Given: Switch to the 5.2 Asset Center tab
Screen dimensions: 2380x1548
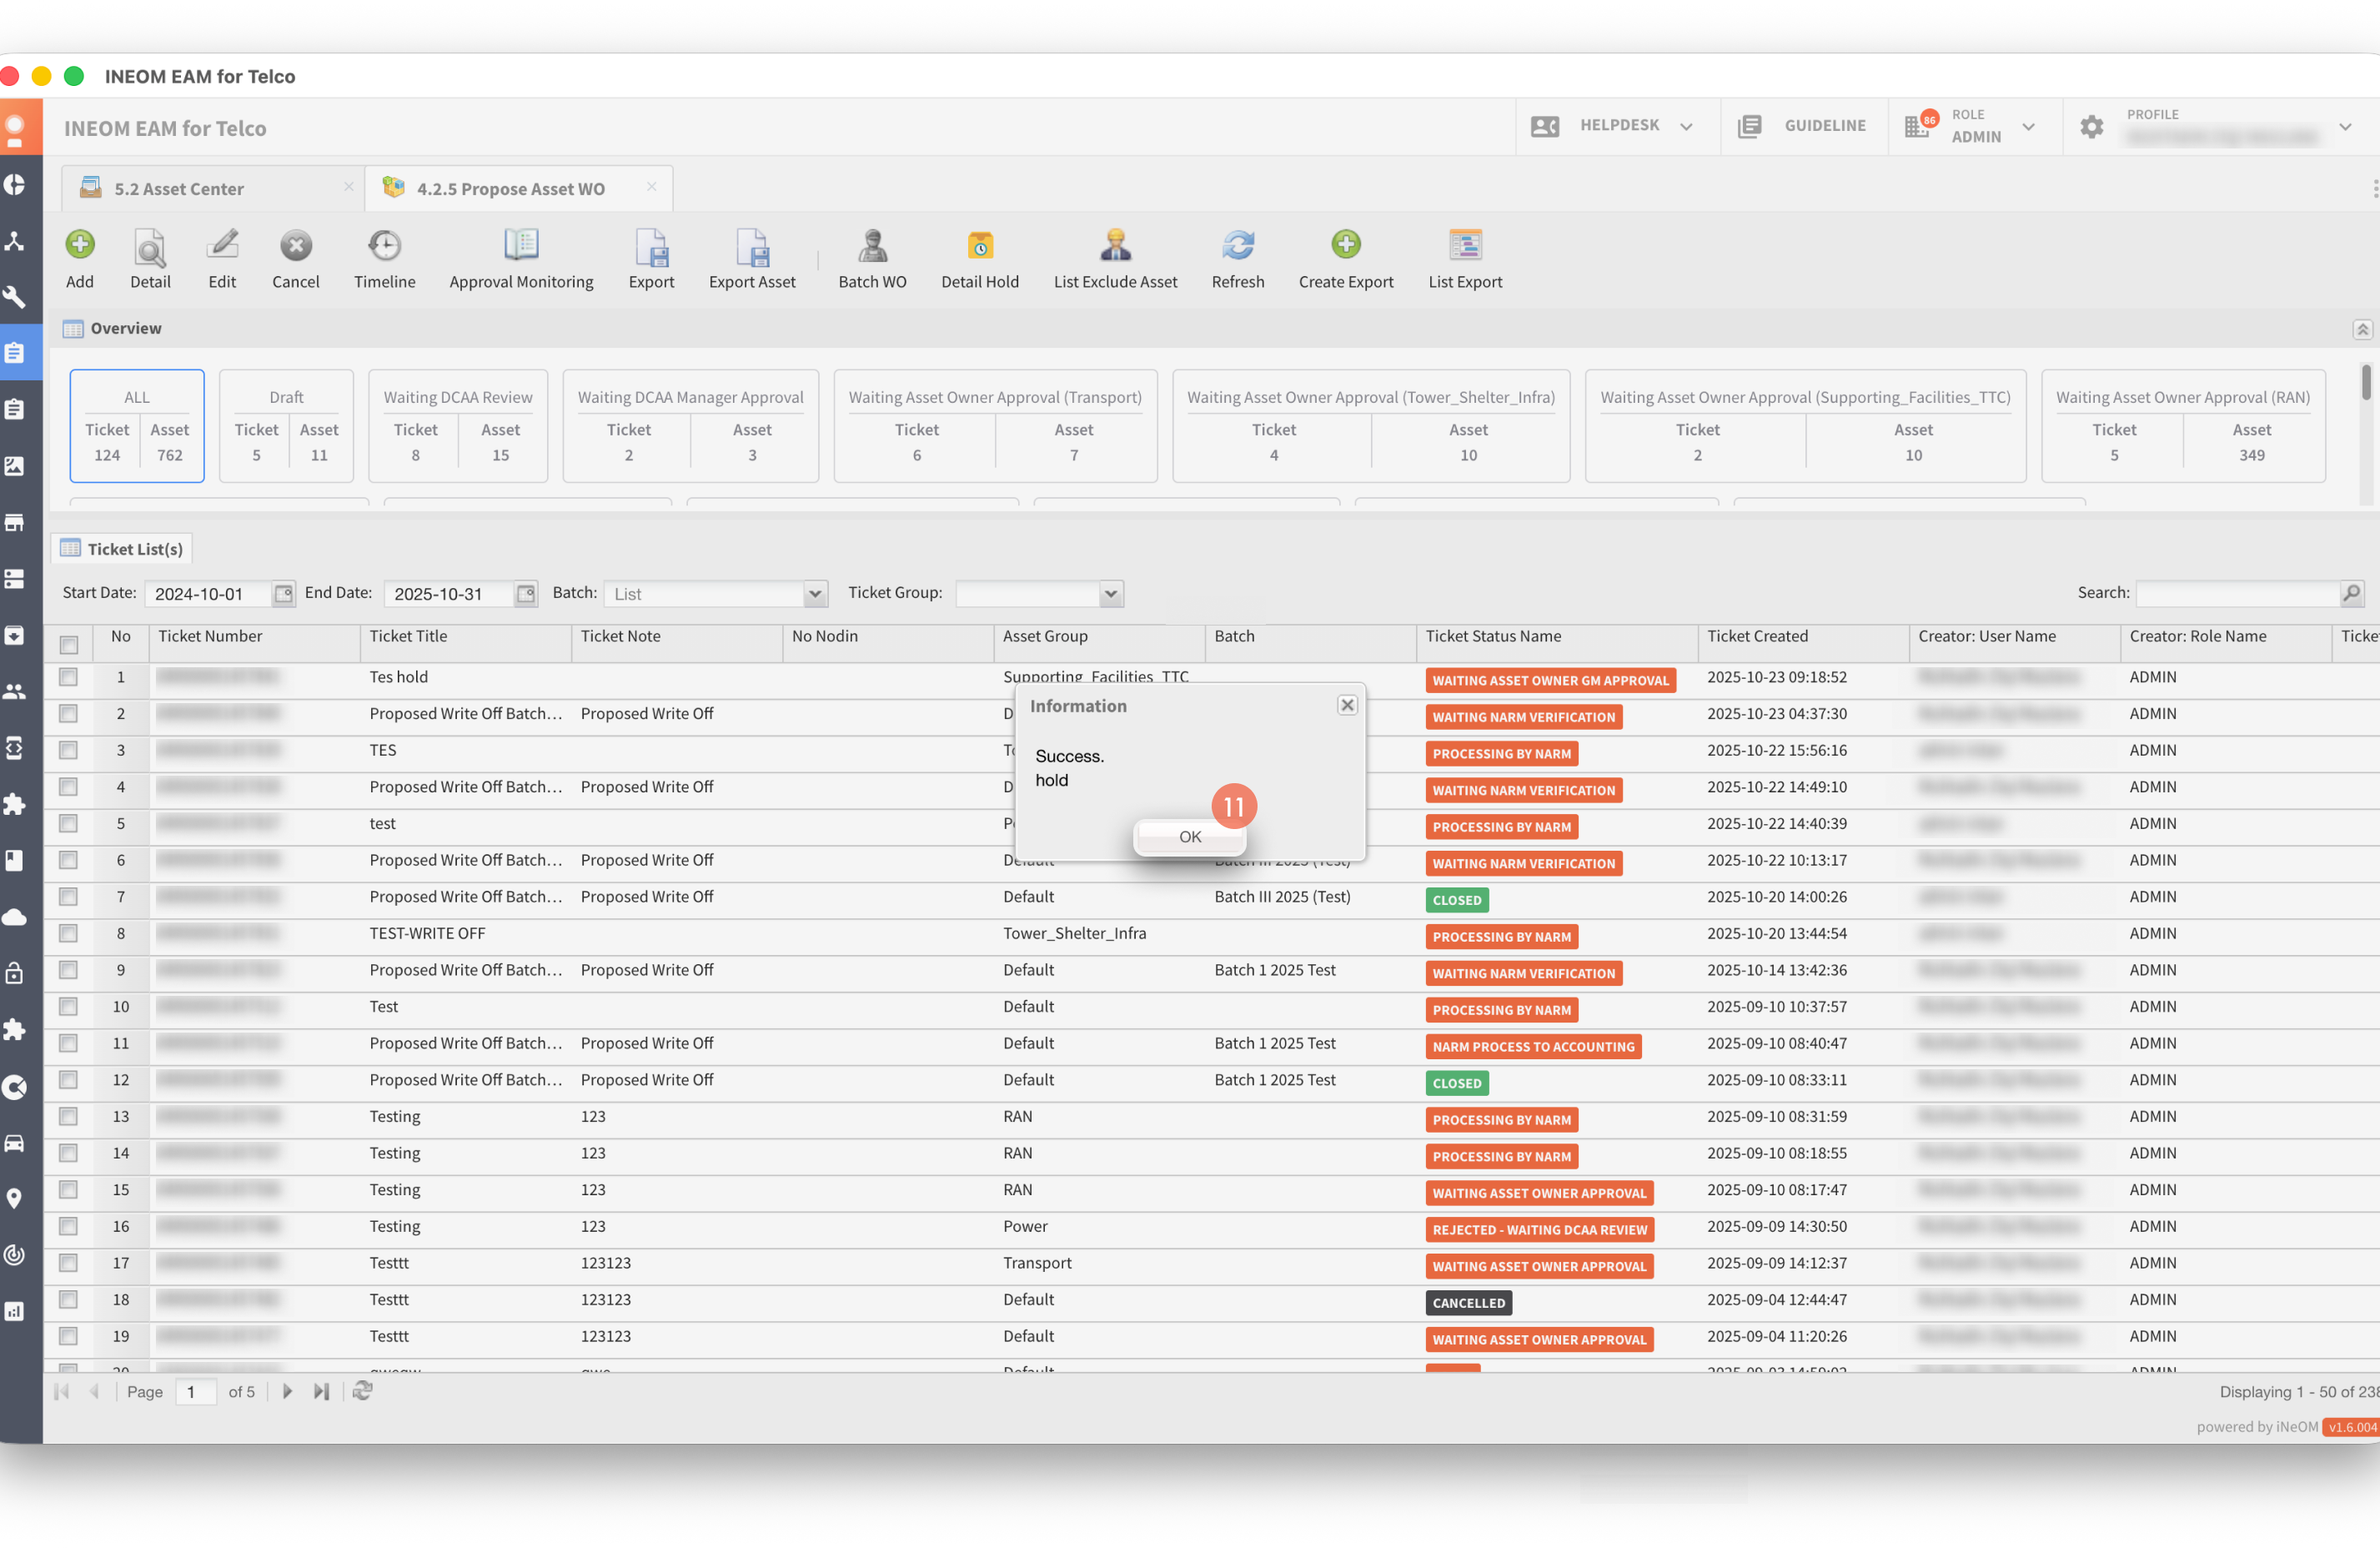Looking at the screenshot, I should (x=180, y=189).
